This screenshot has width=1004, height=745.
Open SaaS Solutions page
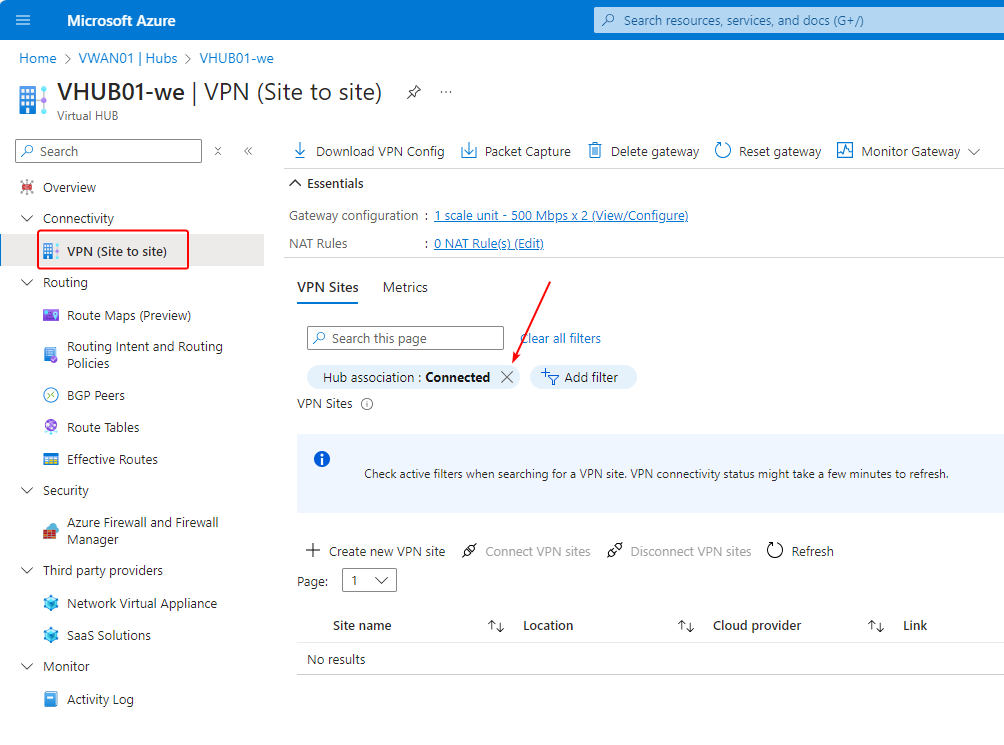coord(109,636)
